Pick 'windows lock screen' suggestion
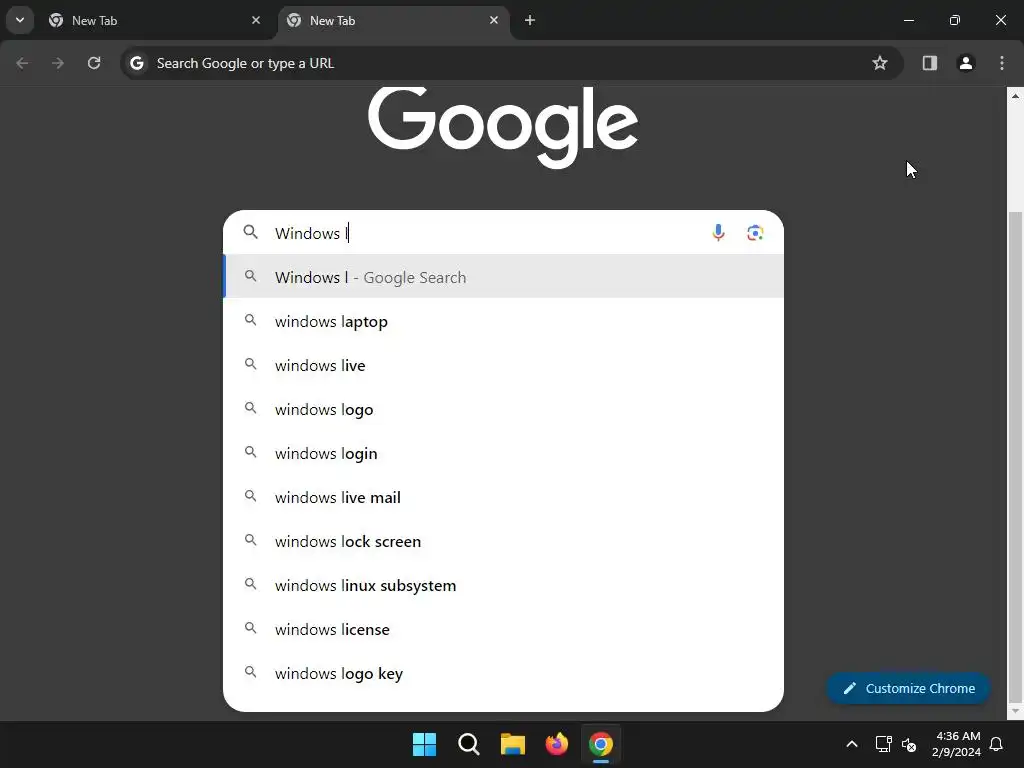Image resolution: width=1024 pixels, height=768 pixels. pyautogui.click(x=503, y=541)
